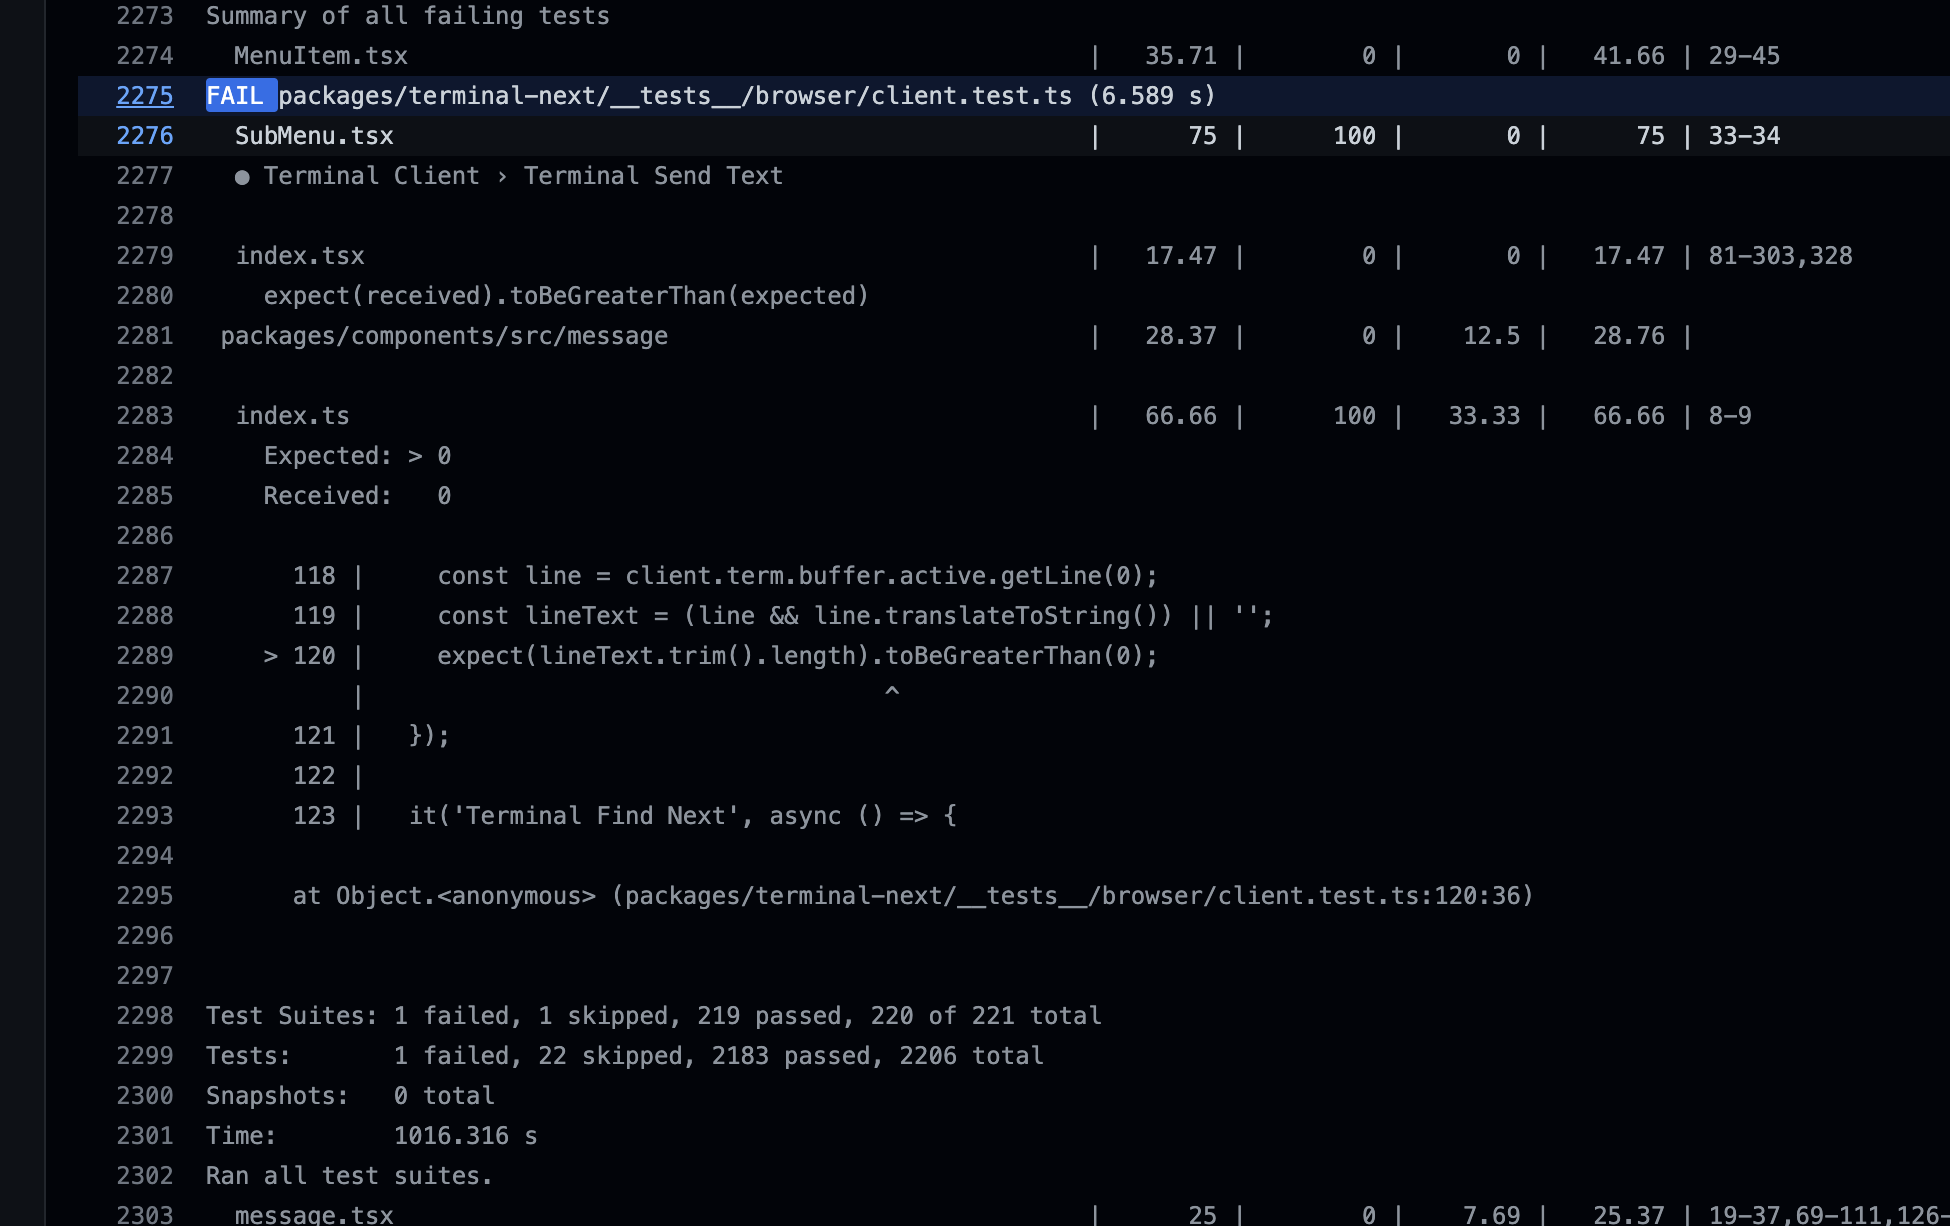Click line number 2276 link

[x=145, y=136]
